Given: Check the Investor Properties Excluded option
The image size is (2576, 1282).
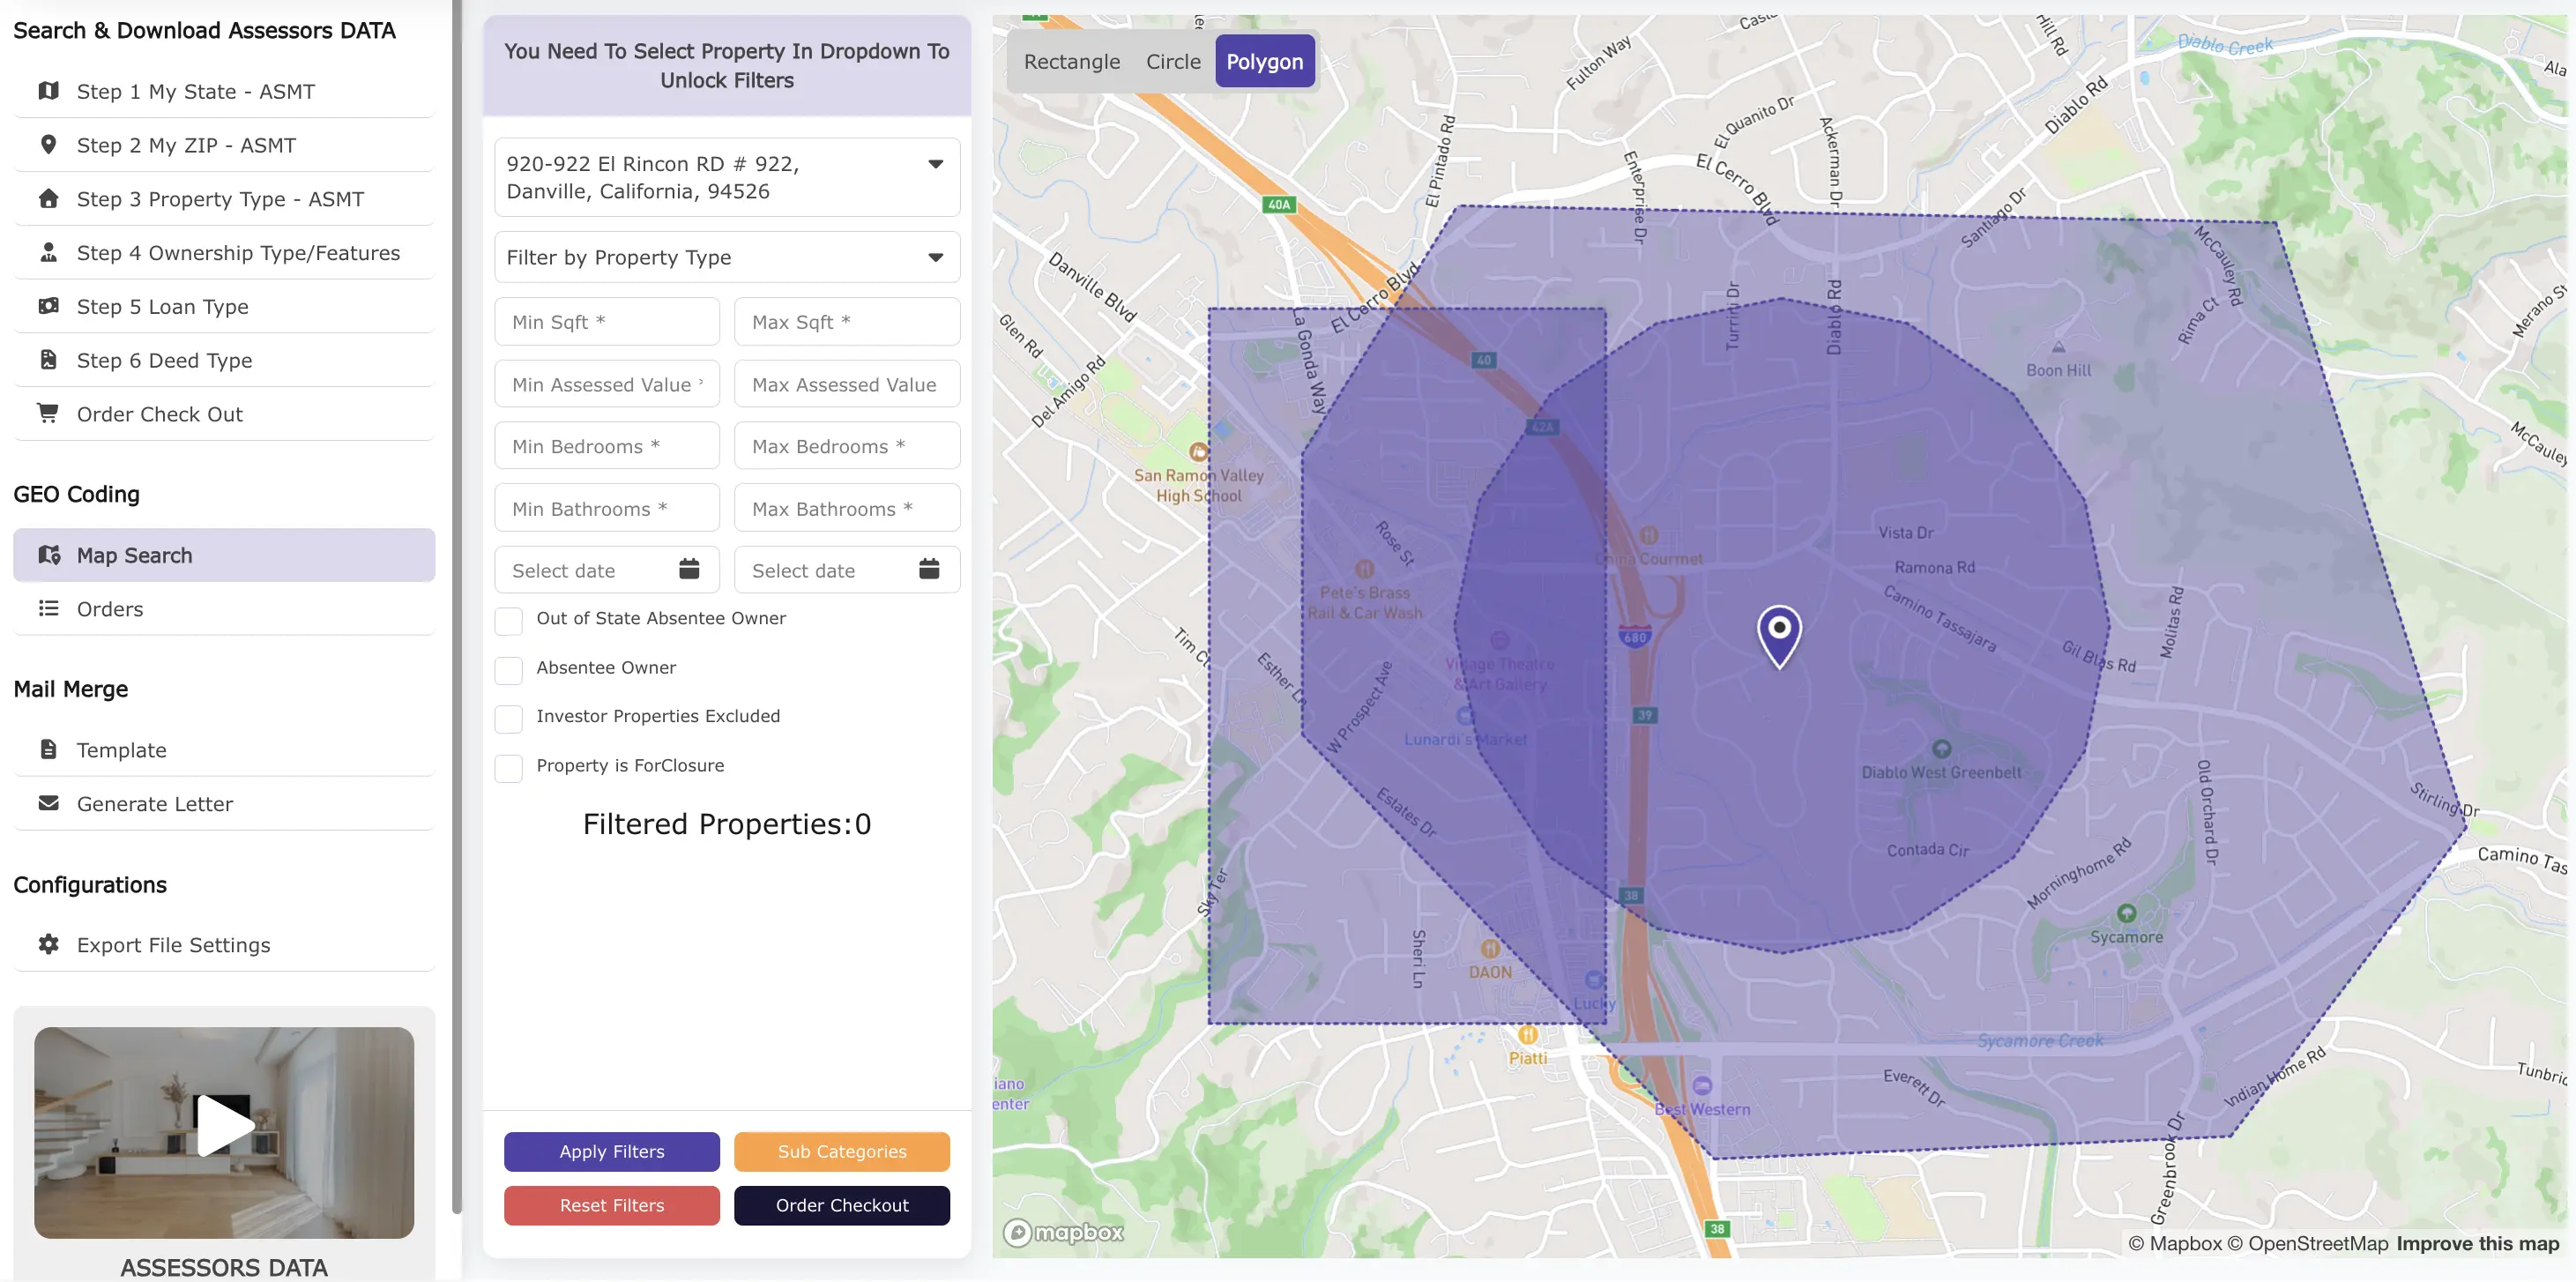Looking at the screenshot, I should 509,717.
